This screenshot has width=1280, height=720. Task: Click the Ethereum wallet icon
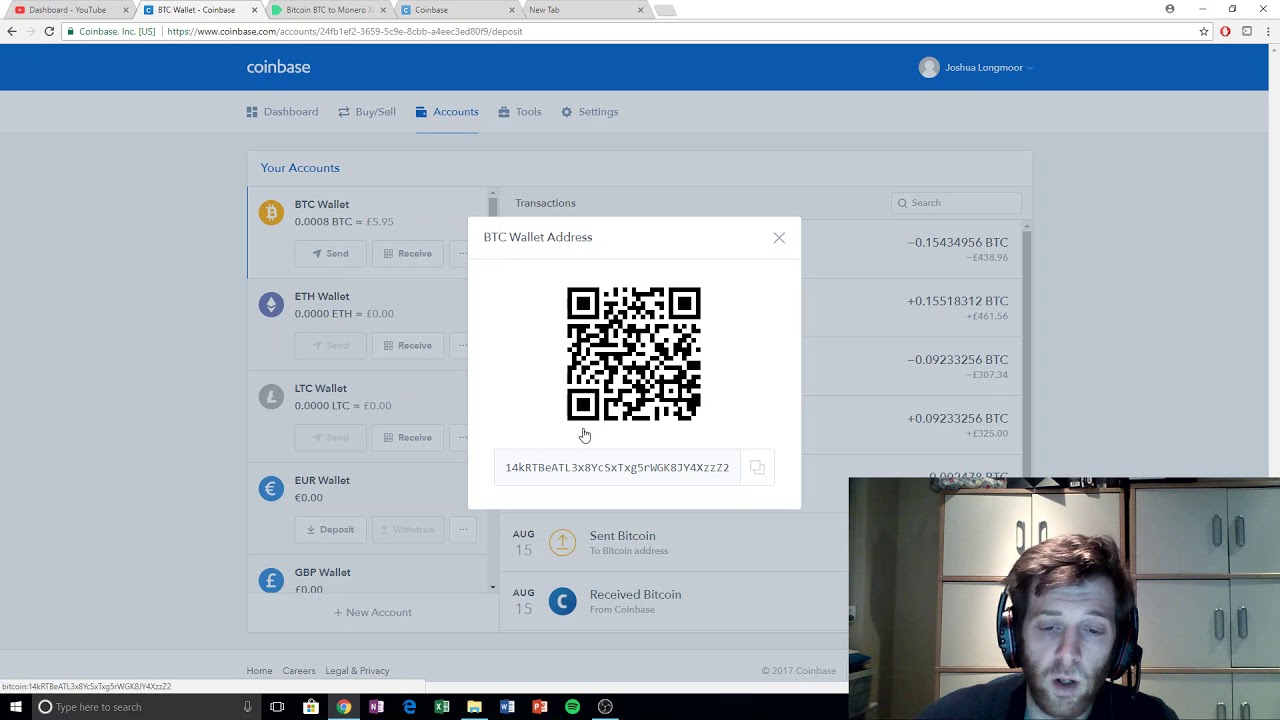point(271,304)
